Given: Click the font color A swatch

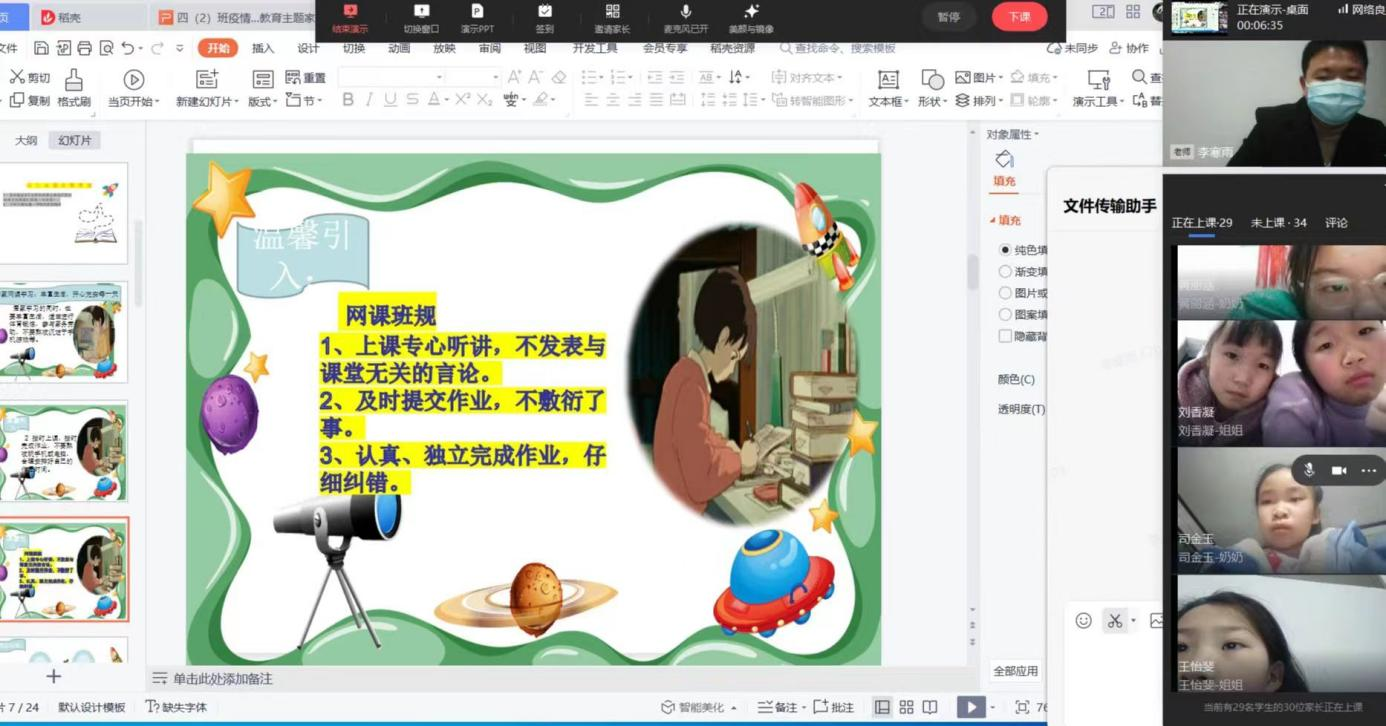Looking at the screenshot, I should 433,99.
